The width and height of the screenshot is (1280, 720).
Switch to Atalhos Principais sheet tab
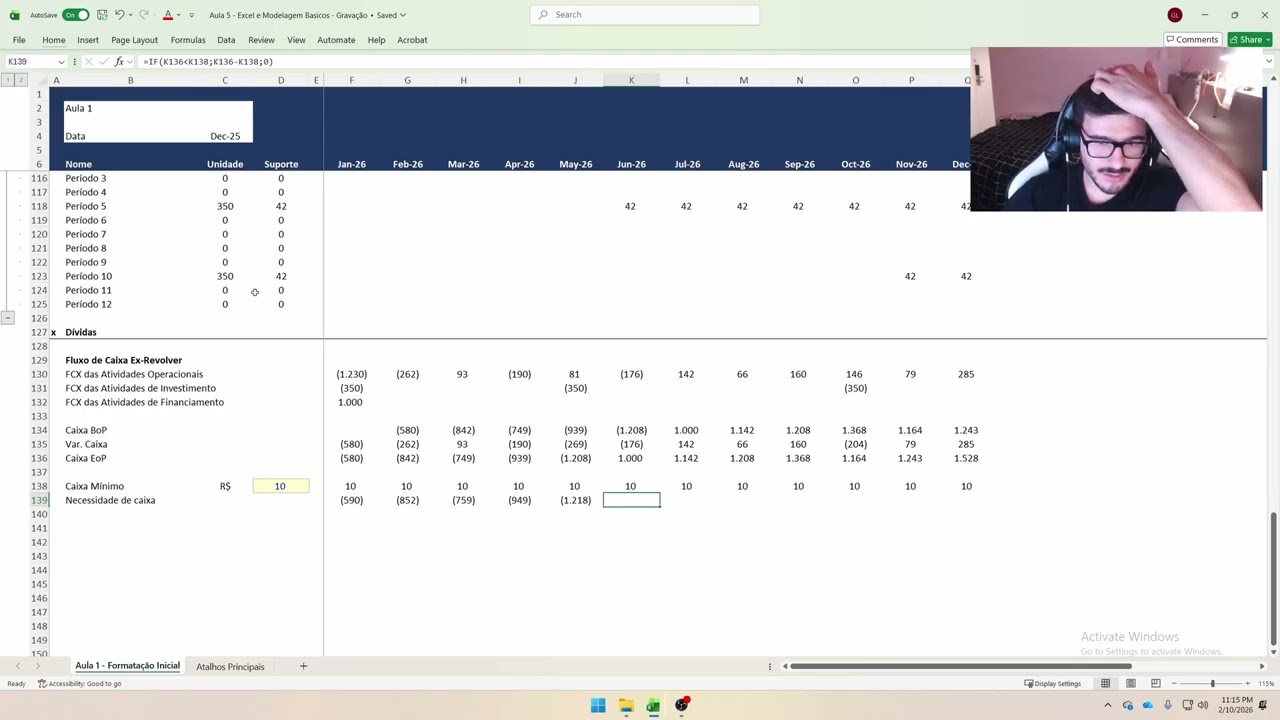230,666
